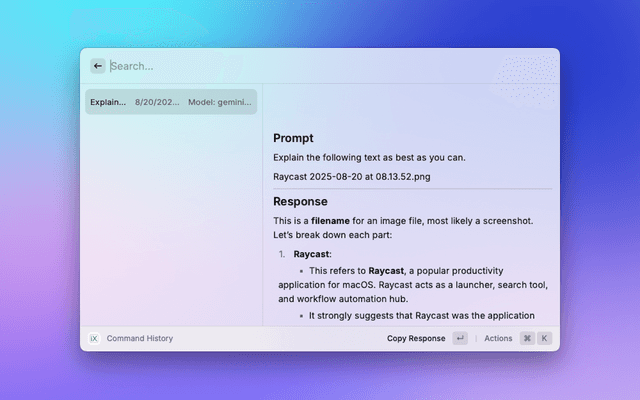Image resolution: width=640 pixels, height=400 pixels.
Task: Click the bold 'filename' word in response
Action: tap(329, 220)
